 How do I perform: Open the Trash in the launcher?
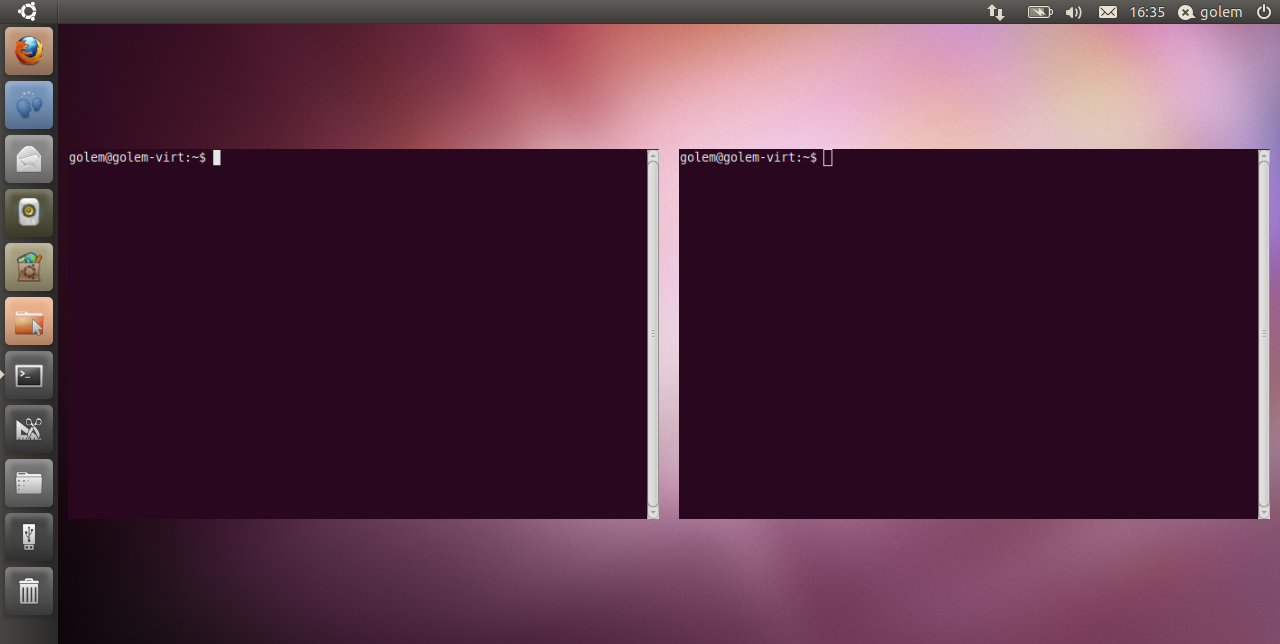[28, 591]
